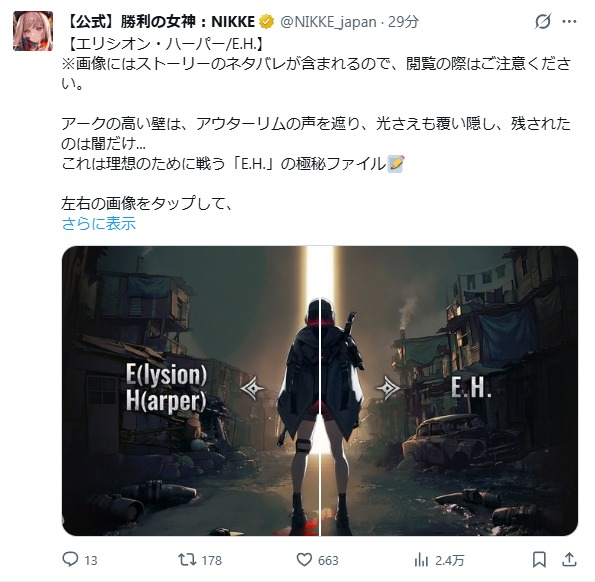Click the repost arrows icon
Image resolution: width=595 pixels, height=582 pixels.
point(187,560)
